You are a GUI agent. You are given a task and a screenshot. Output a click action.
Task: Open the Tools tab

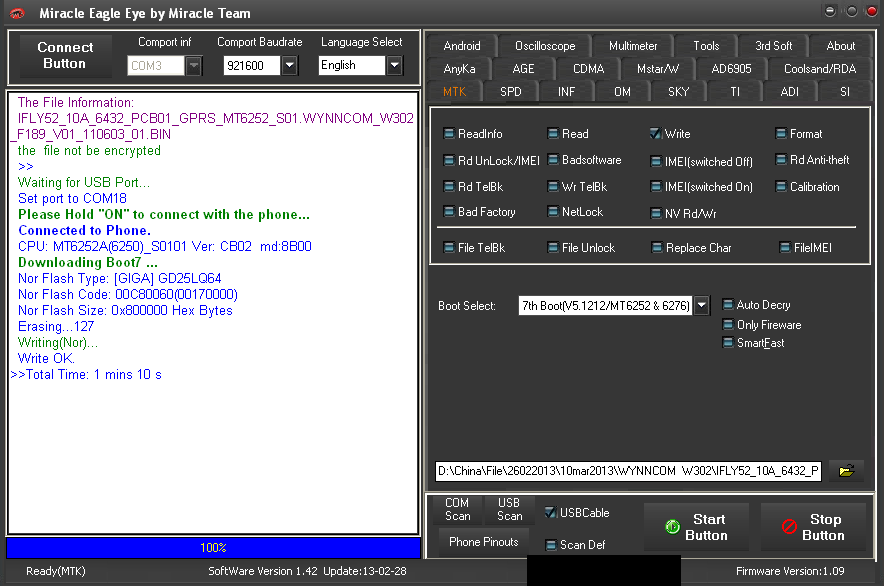pyautogui.click(x=706, y=46)
